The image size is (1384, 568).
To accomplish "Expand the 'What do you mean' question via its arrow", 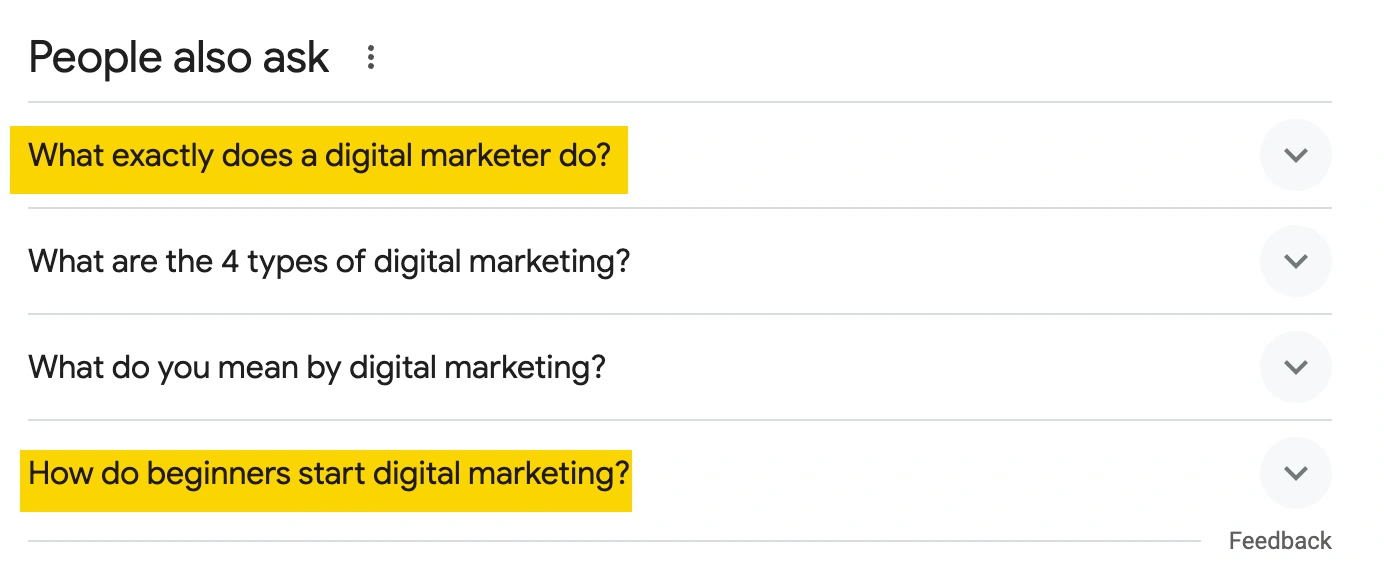I will click(x=1295, y=367).
